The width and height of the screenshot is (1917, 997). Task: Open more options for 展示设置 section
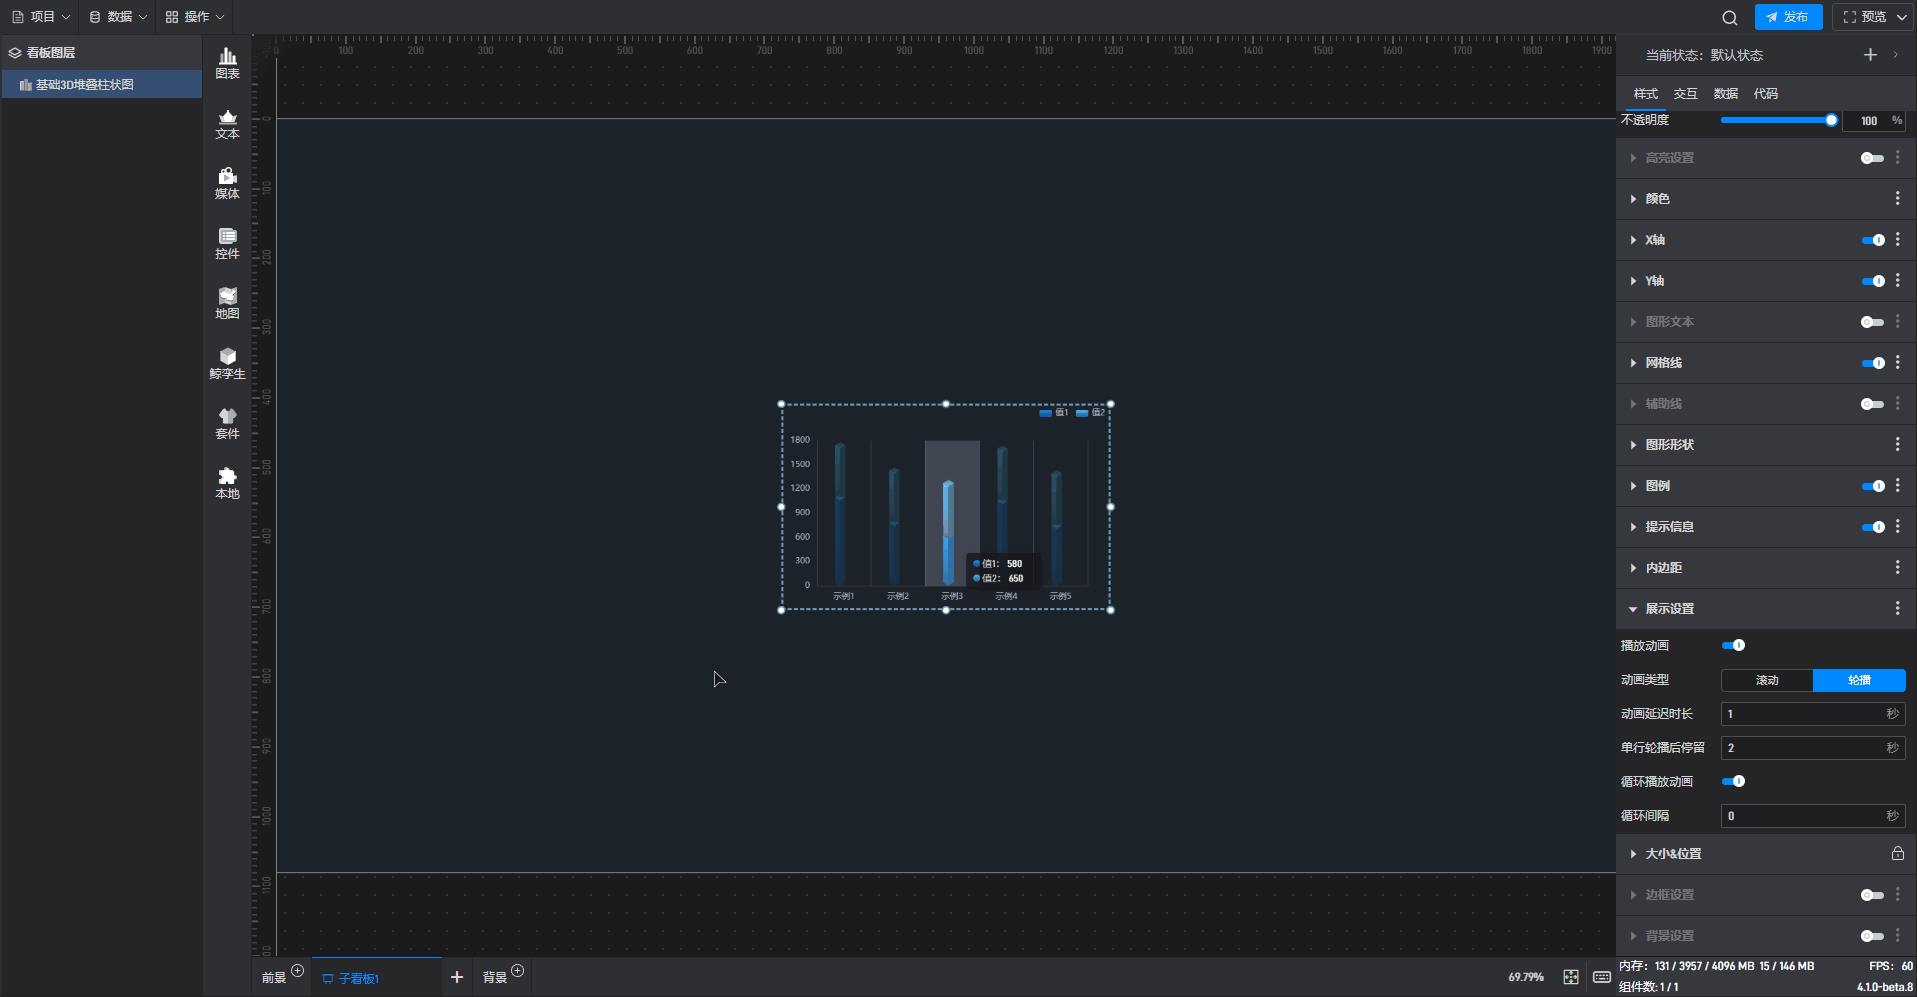(1897, 609)
